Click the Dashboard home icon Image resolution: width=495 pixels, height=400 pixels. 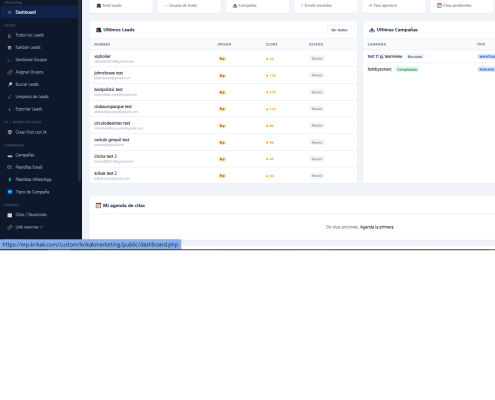click(9, 12)
